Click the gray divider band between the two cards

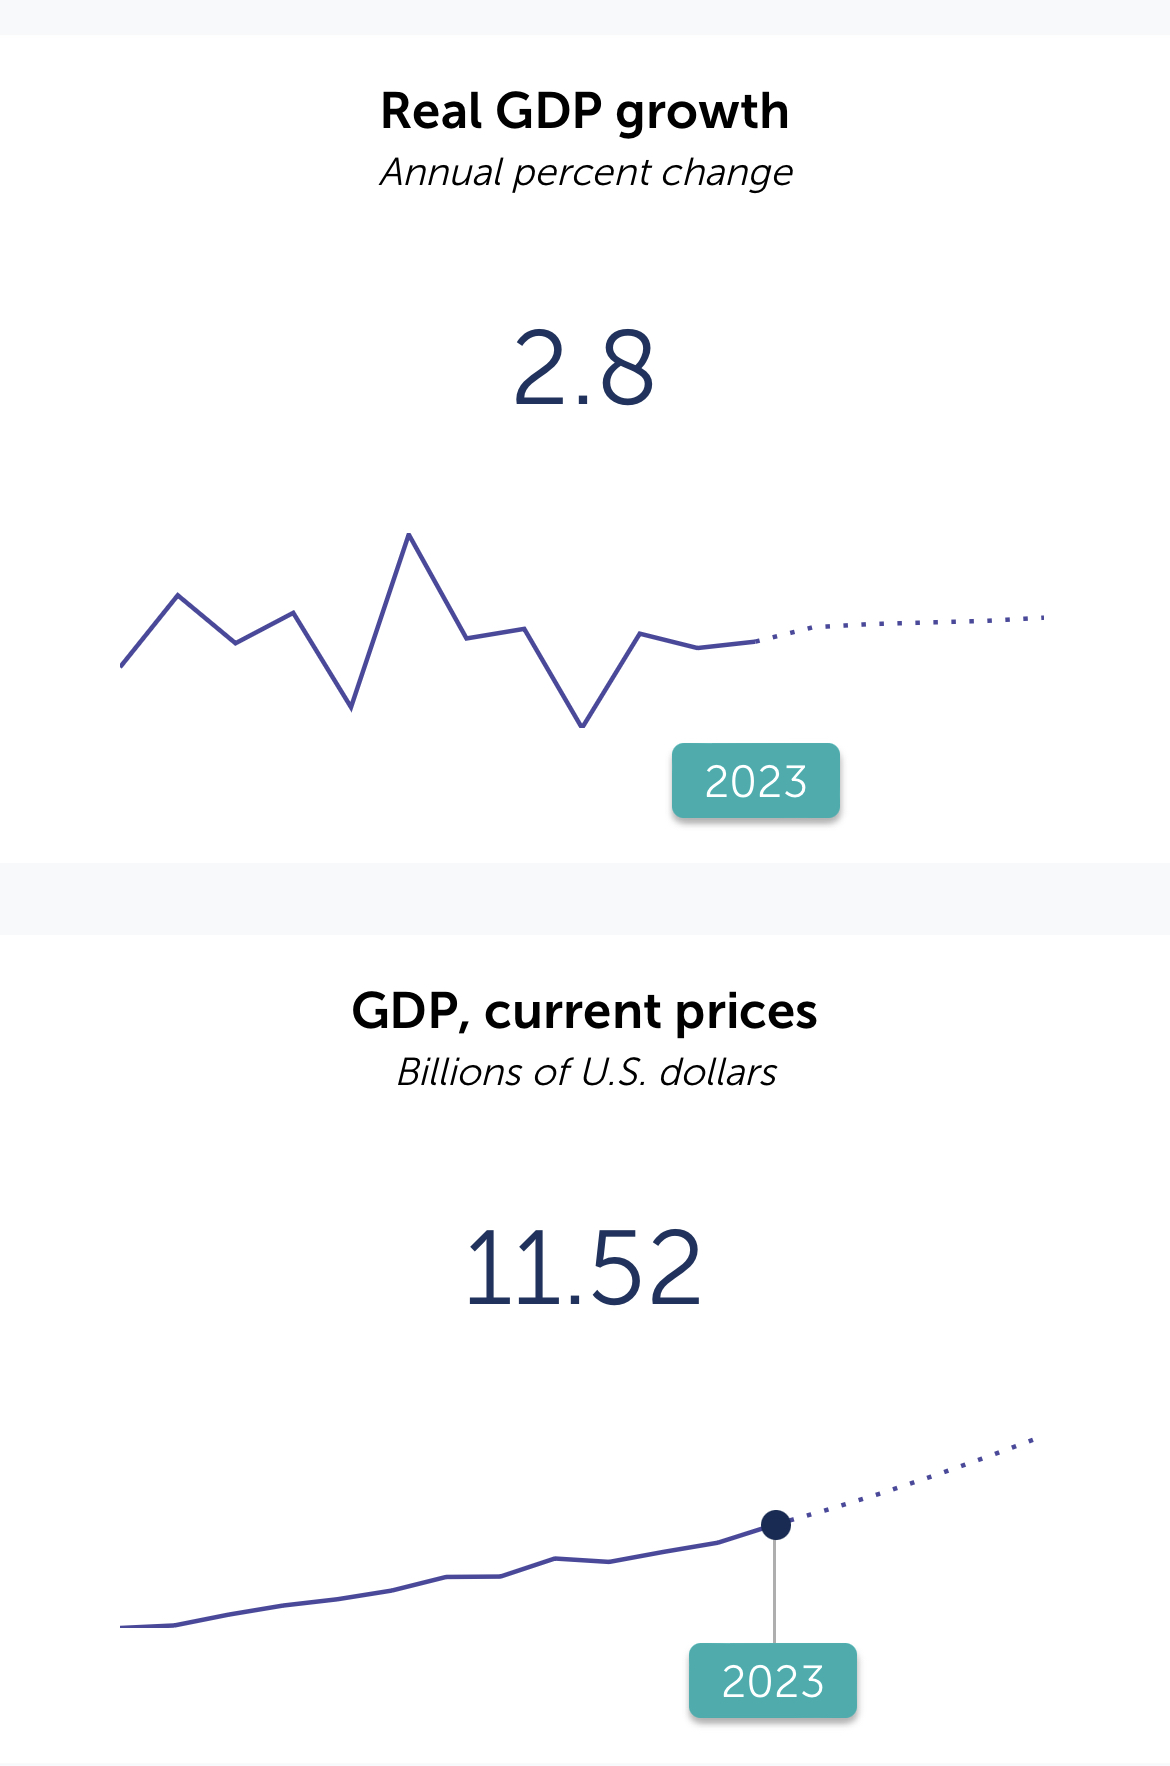(585, 899)
